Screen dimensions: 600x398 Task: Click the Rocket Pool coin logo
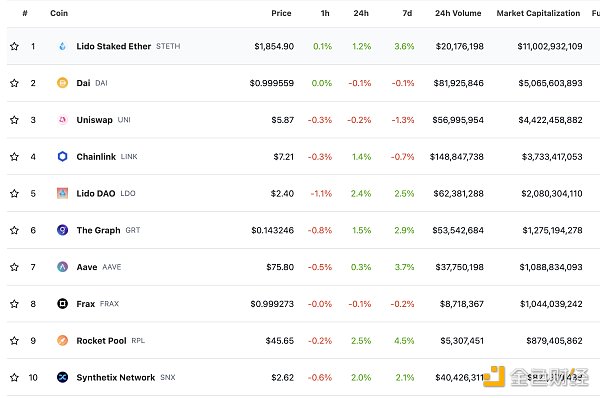point(62,340)
